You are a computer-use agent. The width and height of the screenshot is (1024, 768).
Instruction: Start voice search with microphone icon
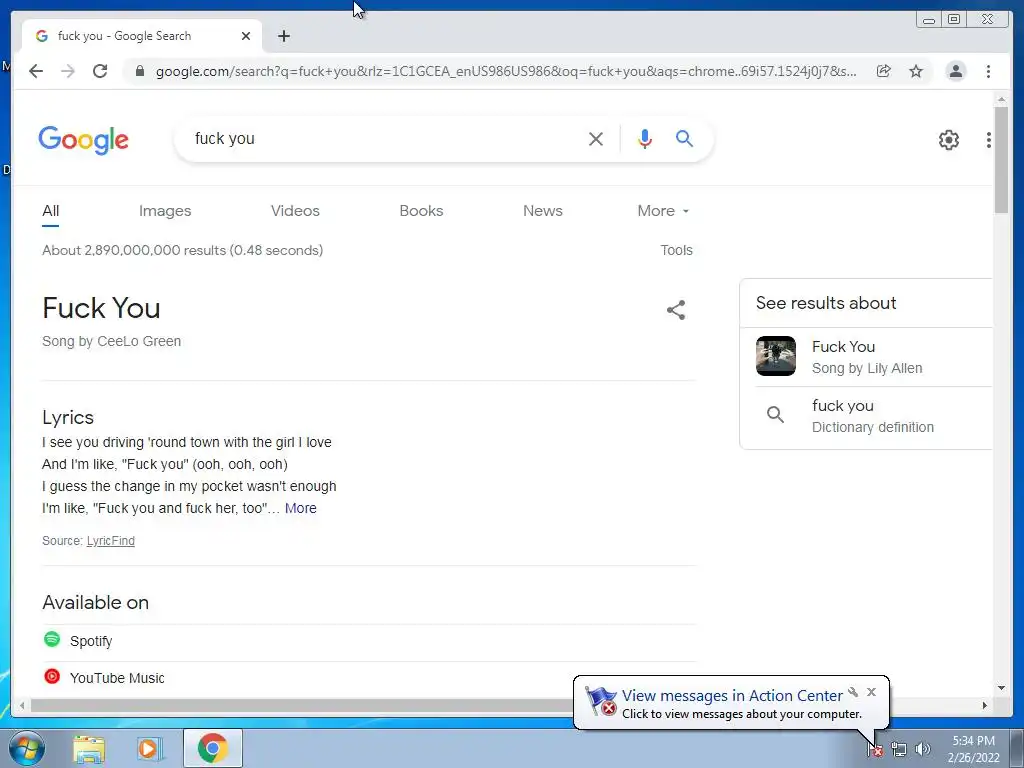coord(645,138)
